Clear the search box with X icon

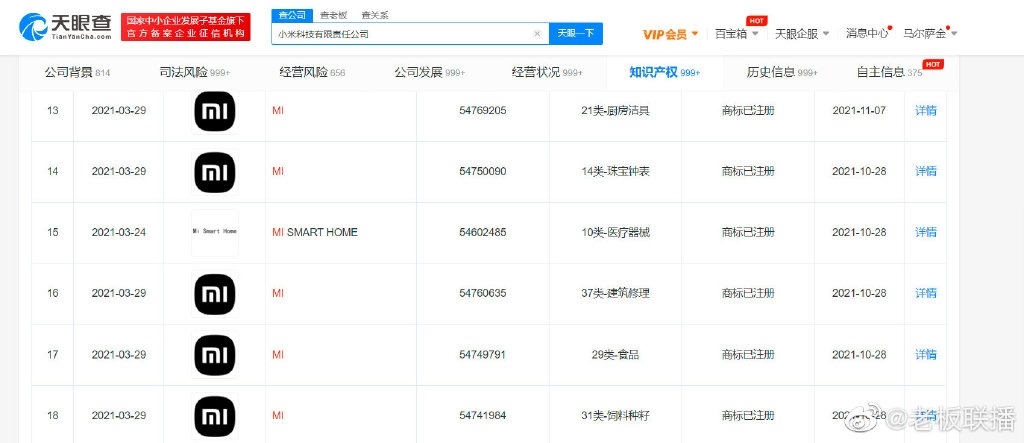[x=537, y=34]
